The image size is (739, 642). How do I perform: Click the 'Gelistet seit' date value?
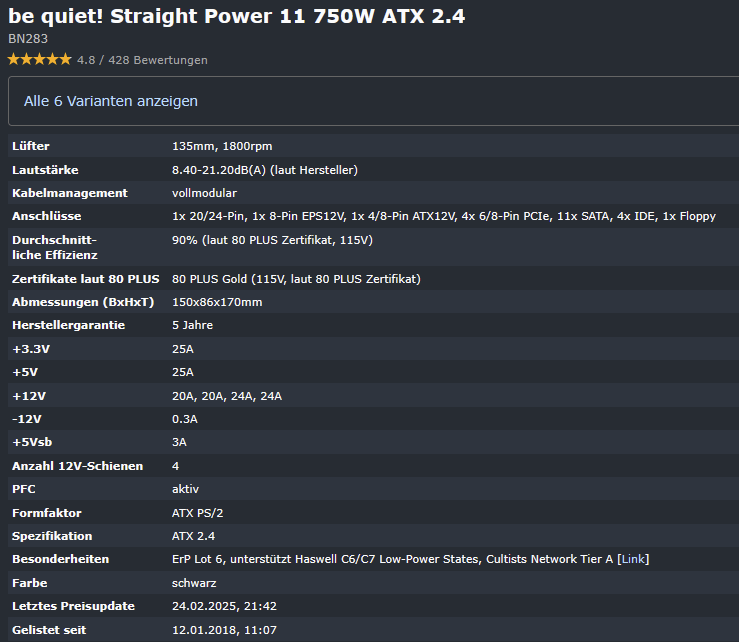point(224,630)
